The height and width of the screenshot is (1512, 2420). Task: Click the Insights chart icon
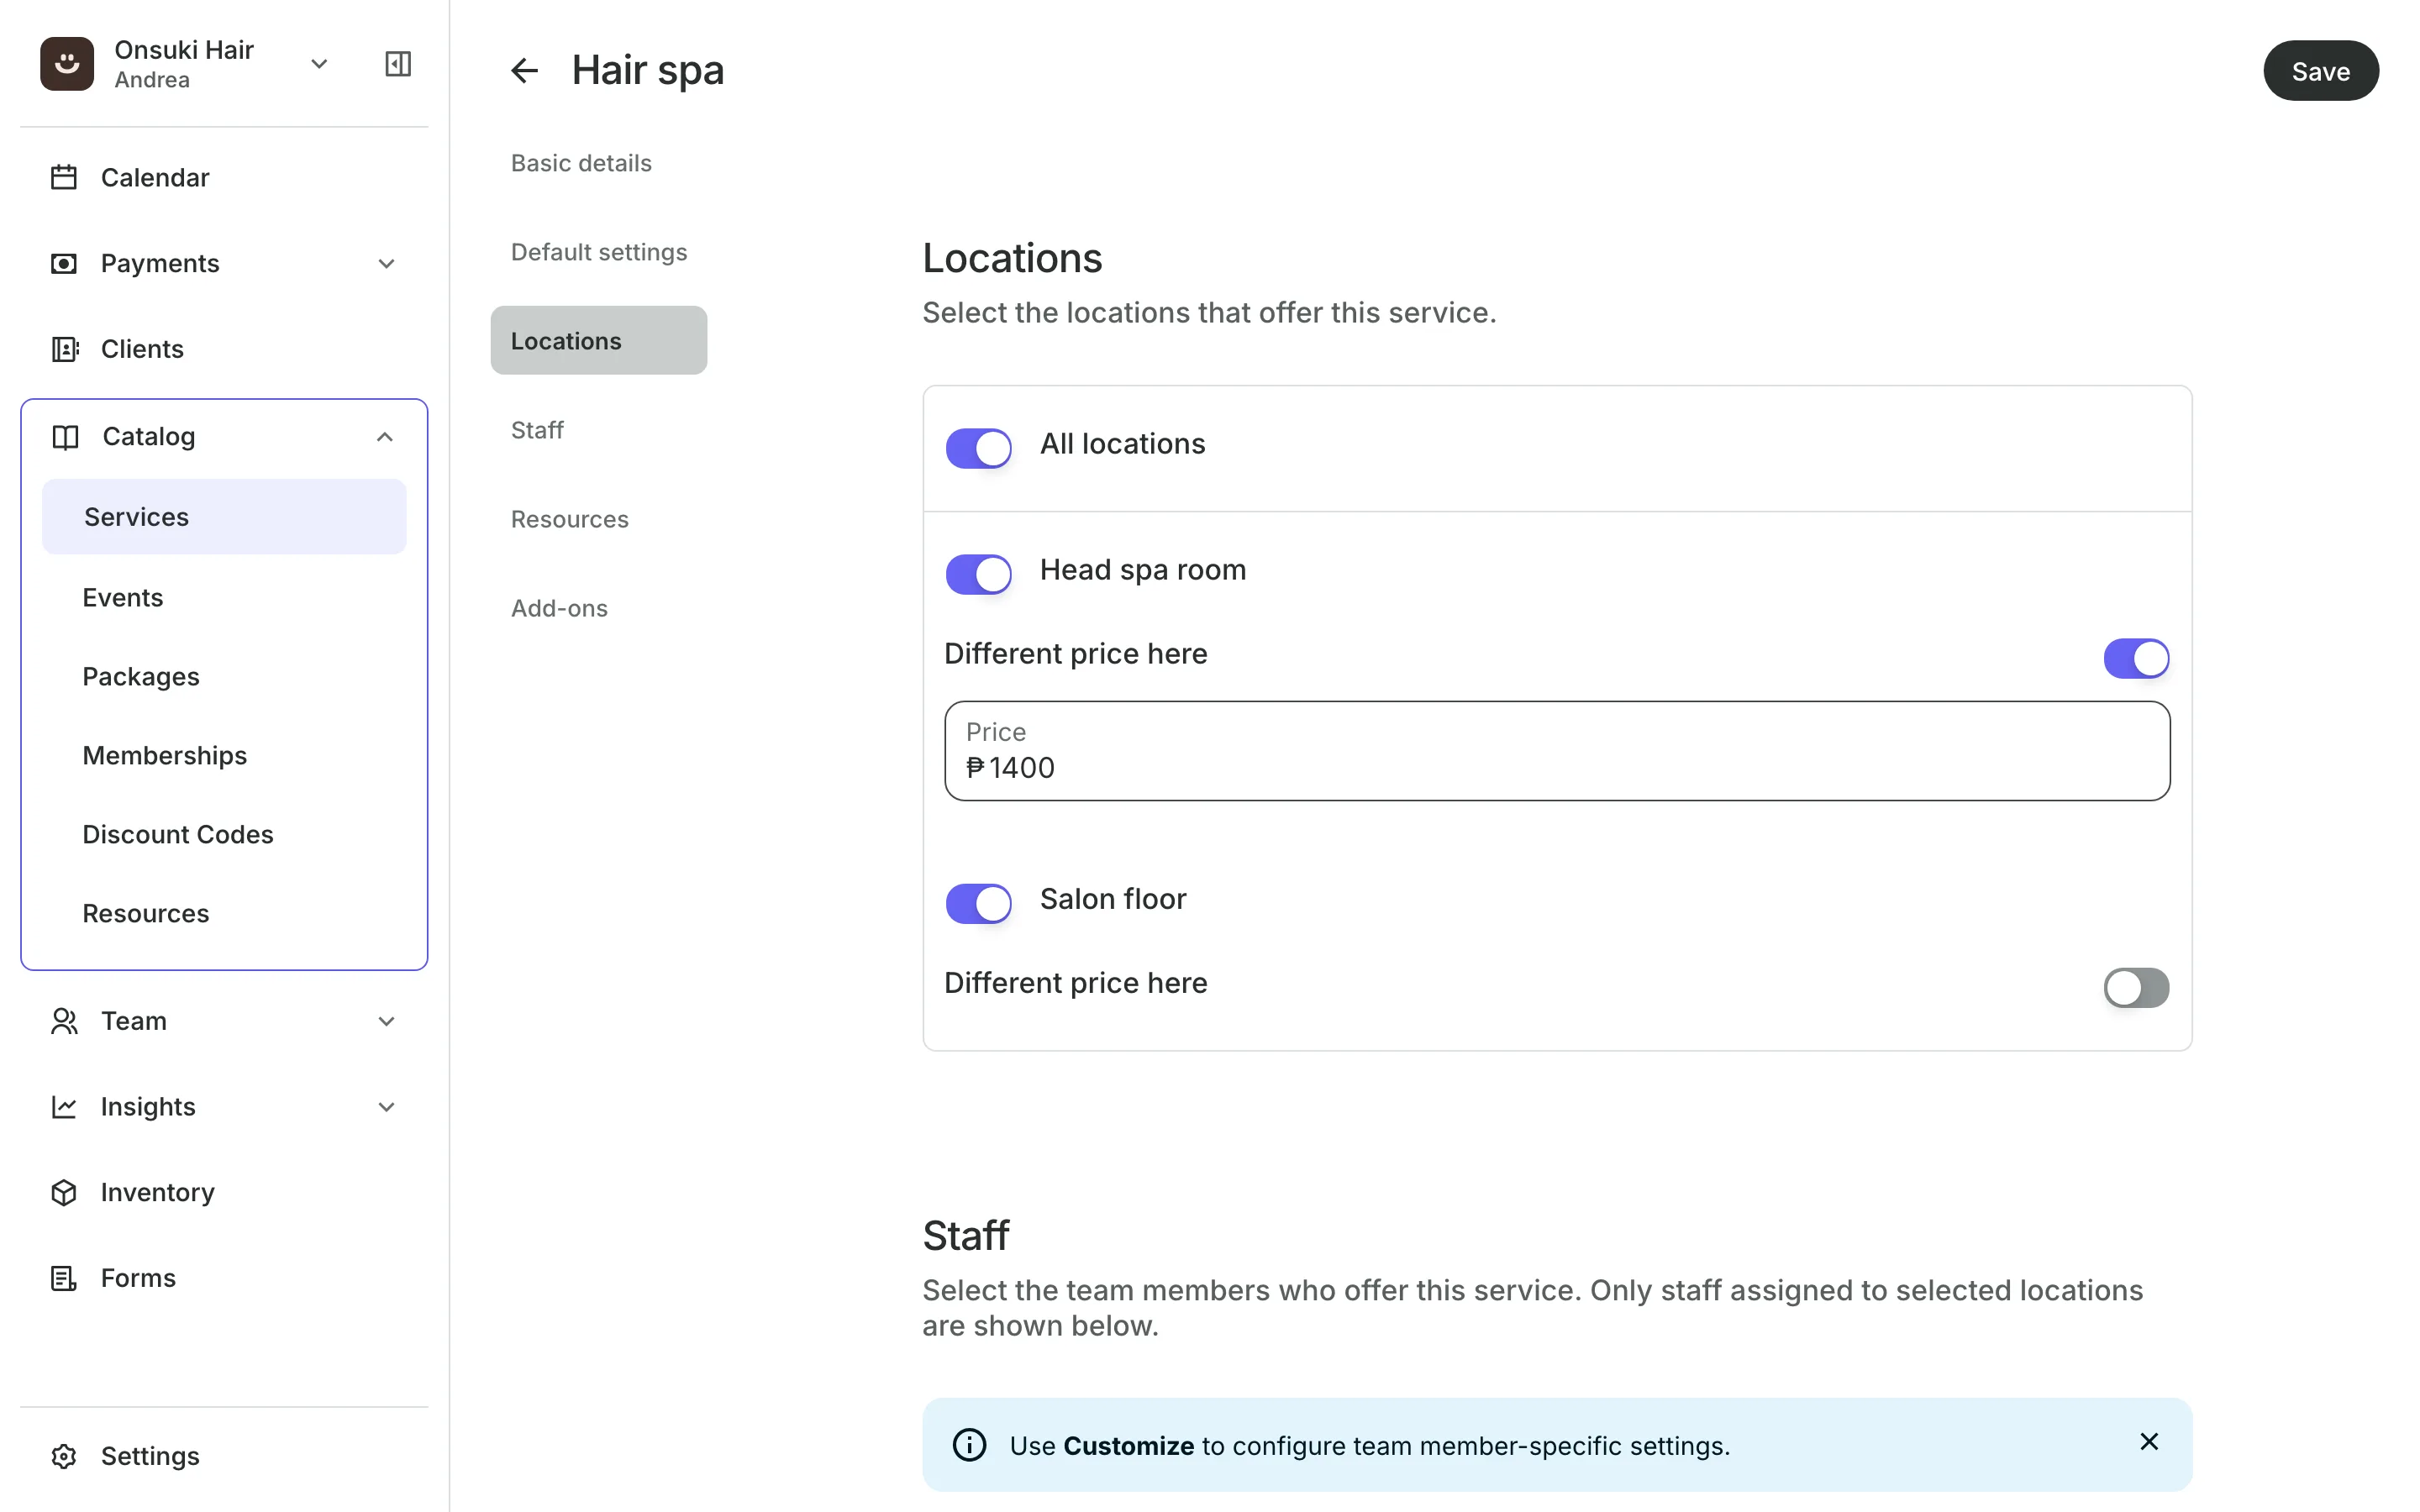[64, 1107]
